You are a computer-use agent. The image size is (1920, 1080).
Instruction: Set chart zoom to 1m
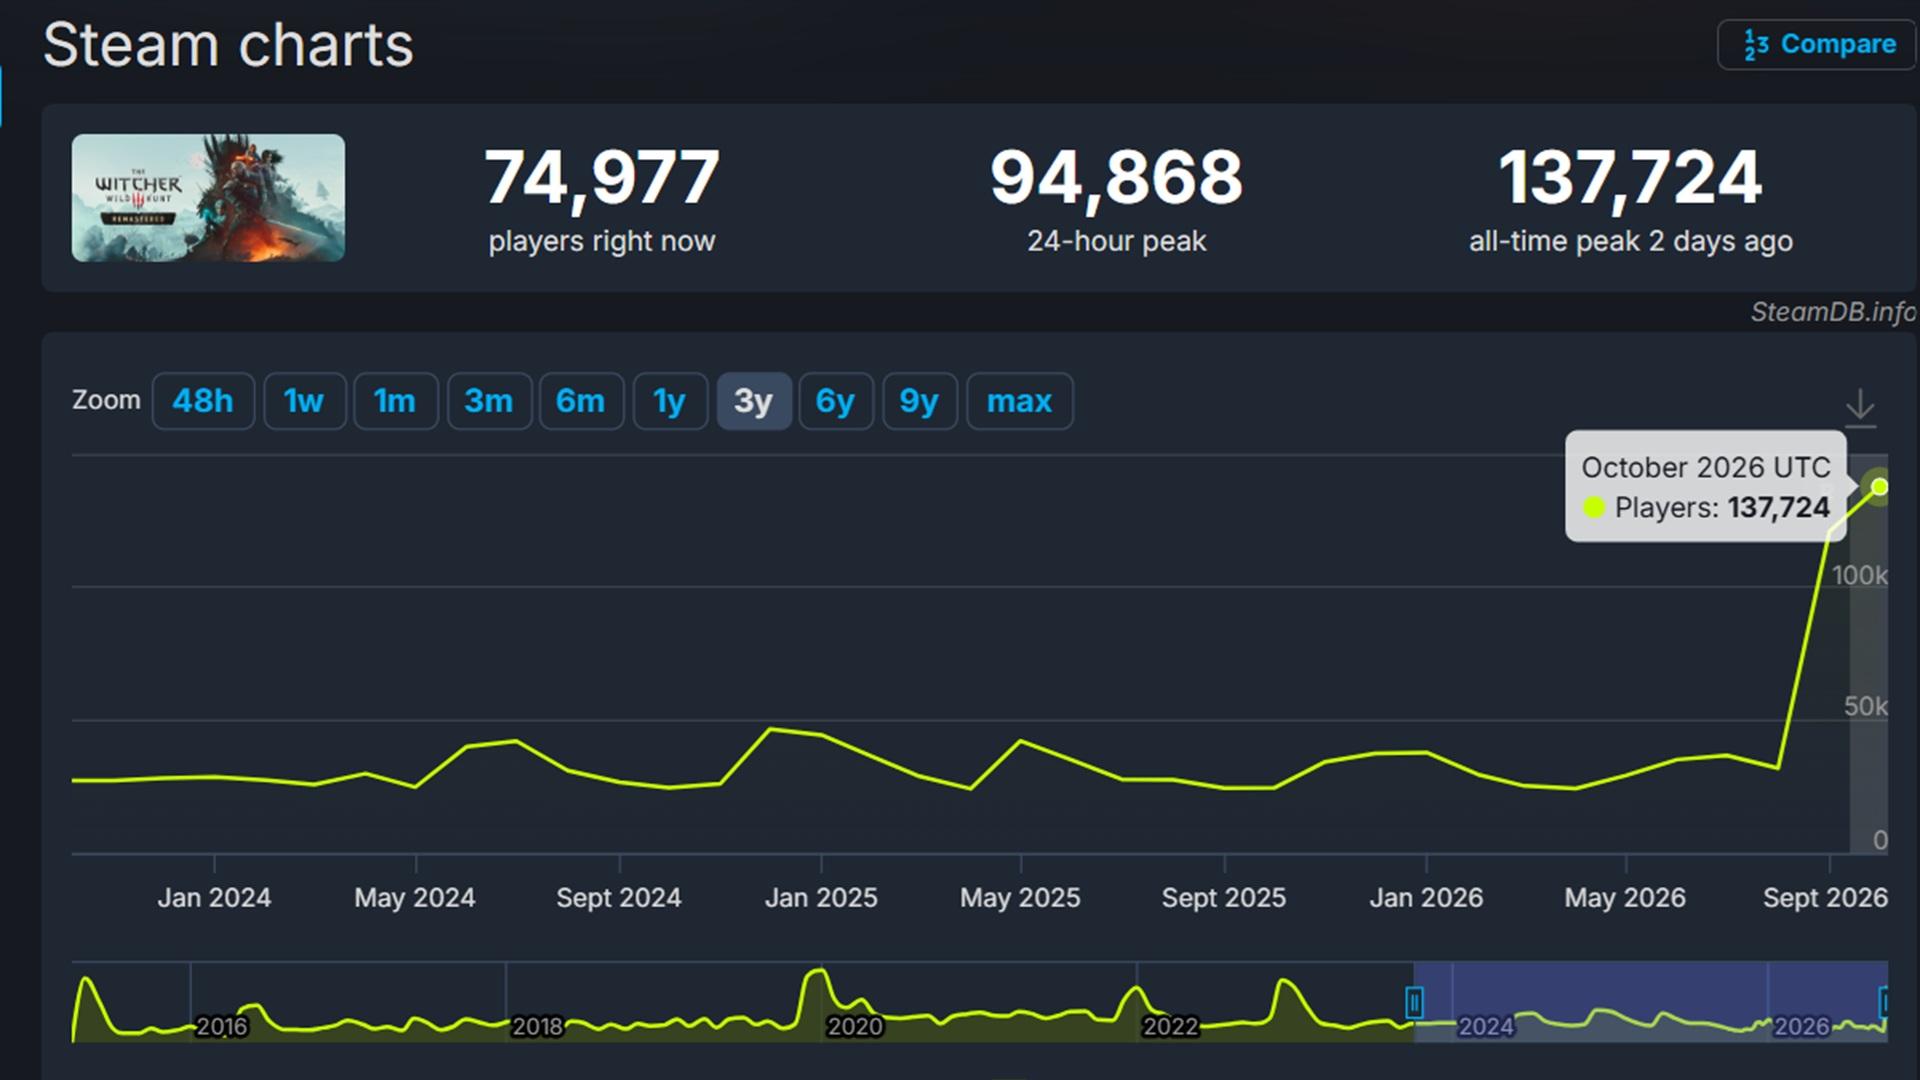click(395, 401)
